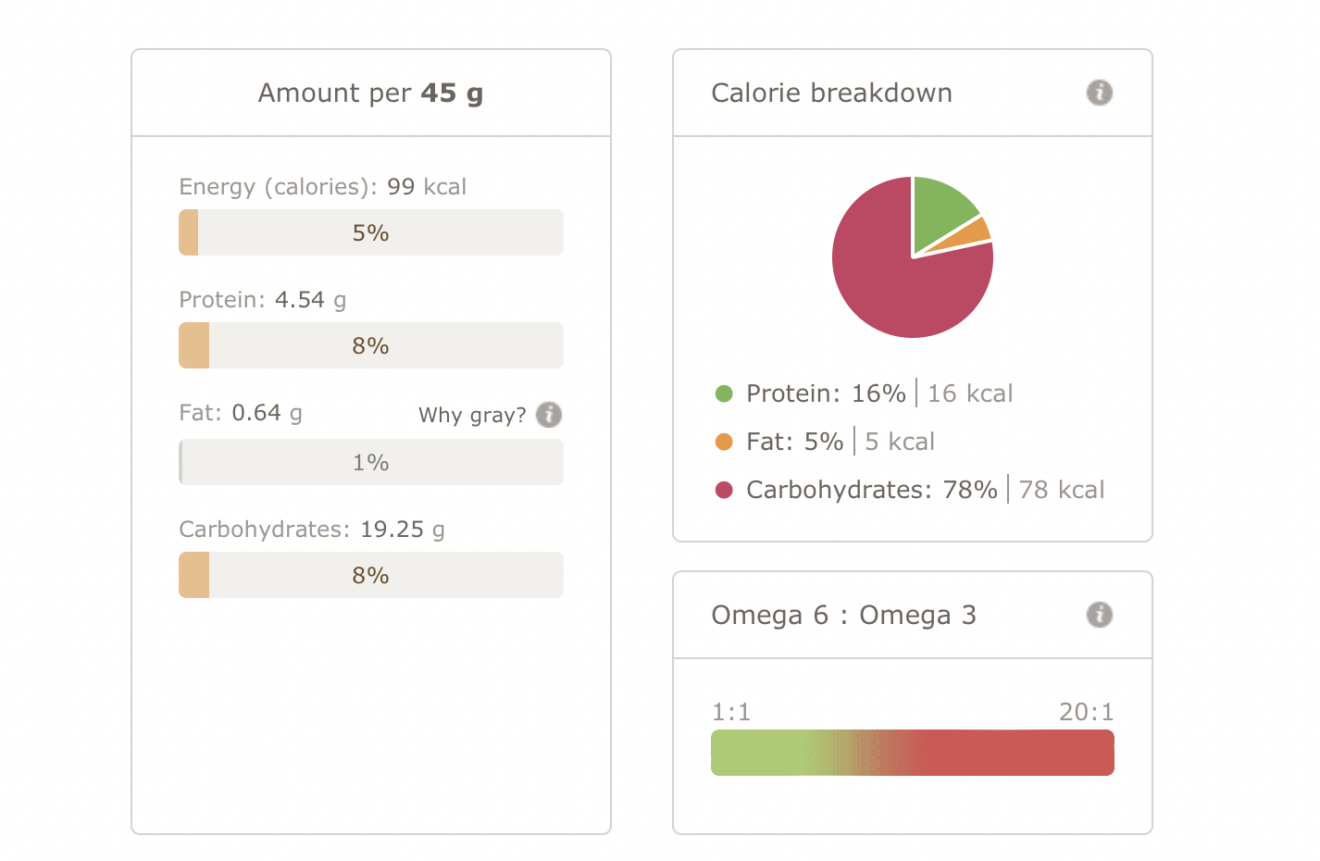Select the Calorie breakdown panel header
Viewport: 1320px width, 861px height.
[831, 92]
